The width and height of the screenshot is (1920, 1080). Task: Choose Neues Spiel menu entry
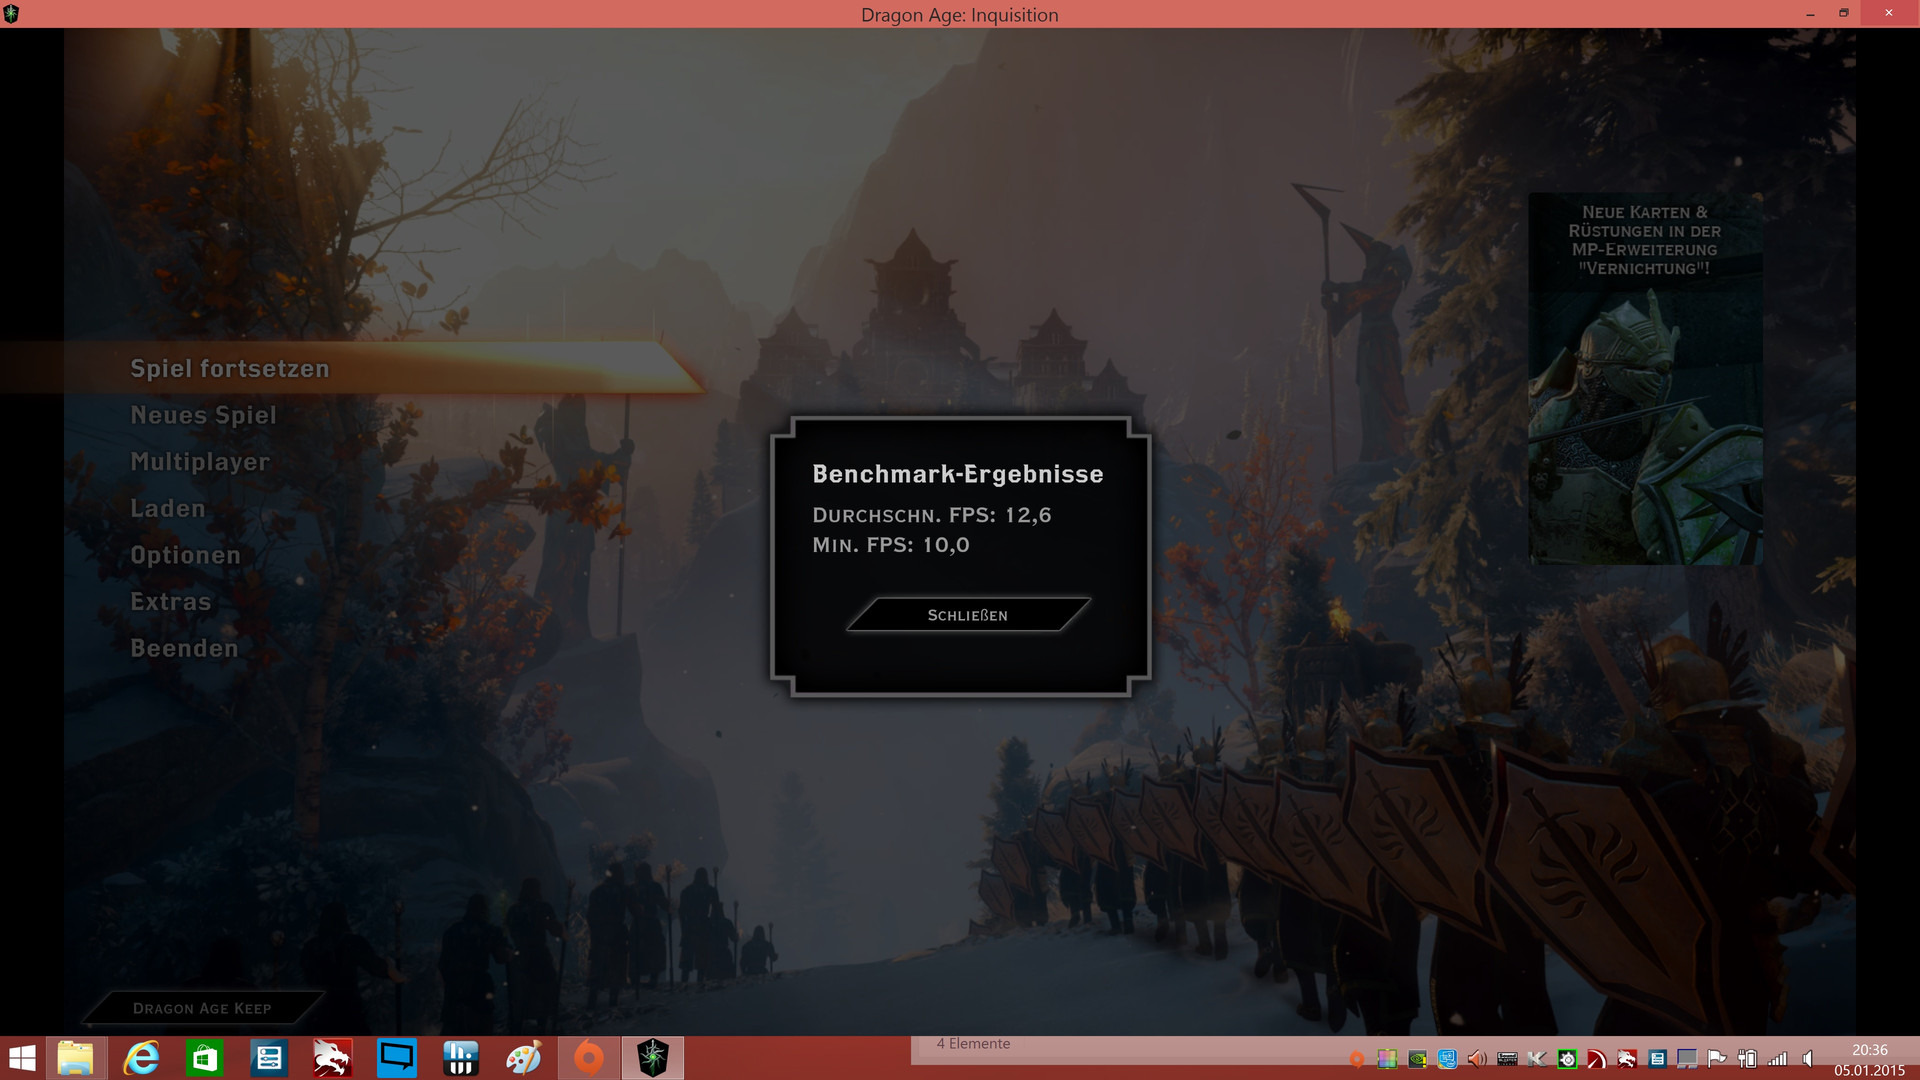[203, 415]
